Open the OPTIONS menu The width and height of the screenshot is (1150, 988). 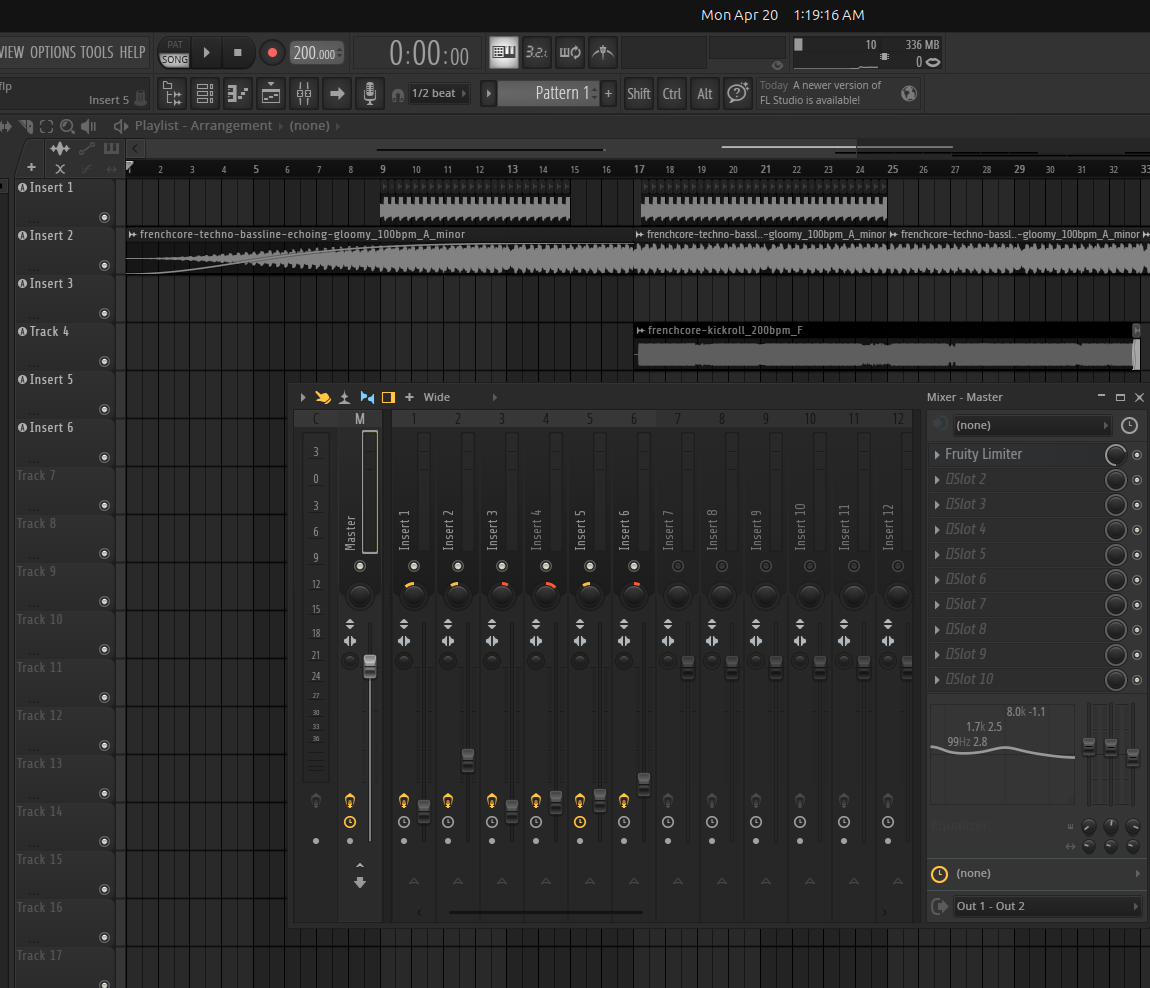(x=52, y=52)
